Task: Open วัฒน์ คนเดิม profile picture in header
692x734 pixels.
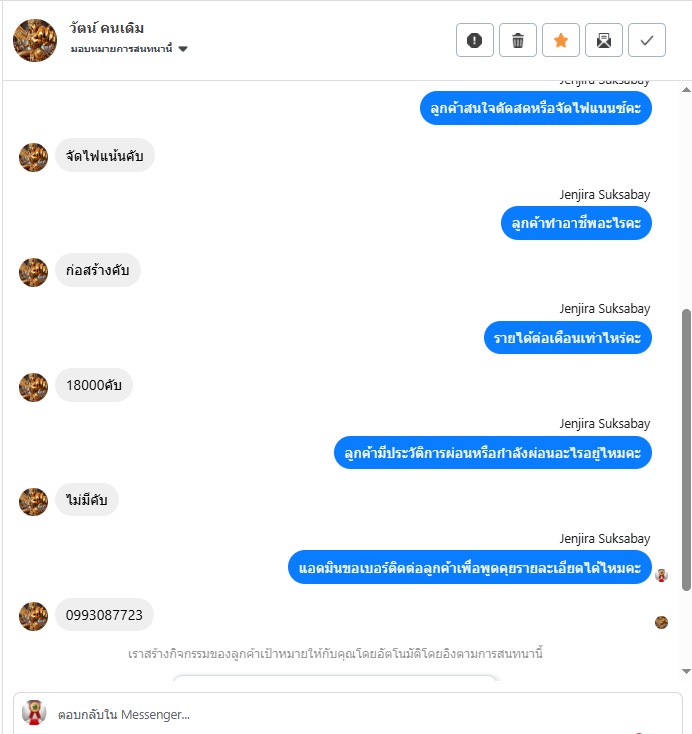Action: pos(35,40)
